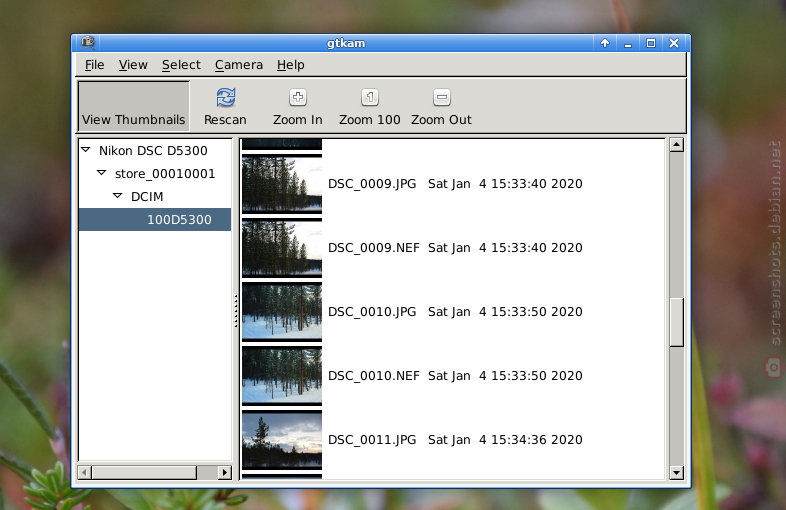Viewport: 786px width, 510px height.
Task: Select the store_00010001 tree item
Action: click(165, 174)
